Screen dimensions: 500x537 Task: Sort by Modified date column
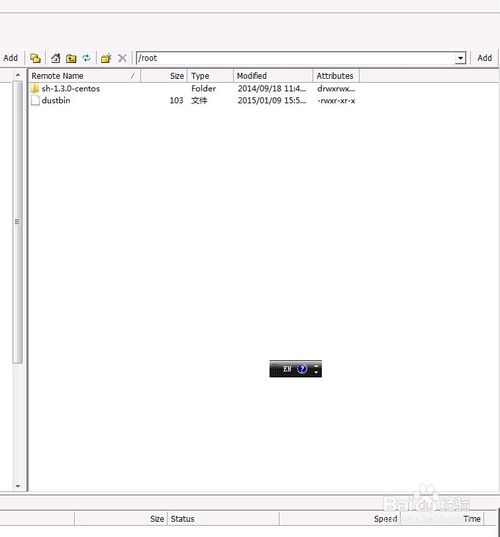[273, 76]
